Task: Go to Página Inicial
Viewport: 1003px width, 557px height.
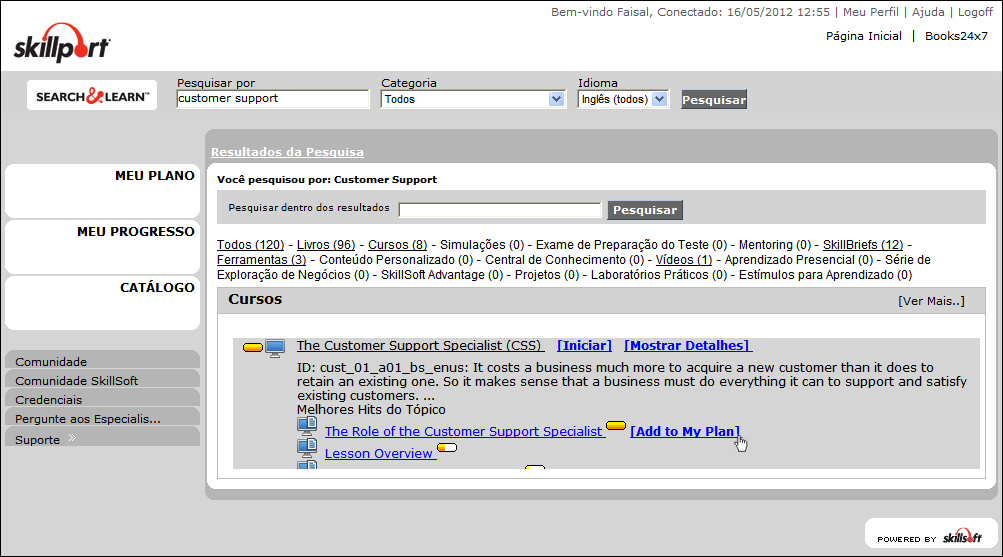Action: tap(864, 36)
